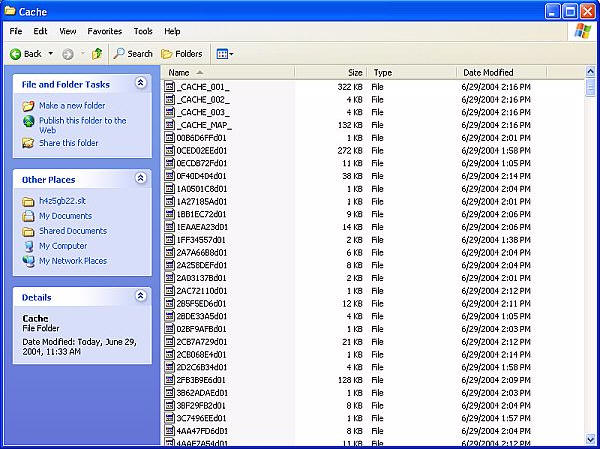Image resolution: width=600 pixels, height=449 pixels.
Task: Click Share this folder link
Action: [68, 143]
